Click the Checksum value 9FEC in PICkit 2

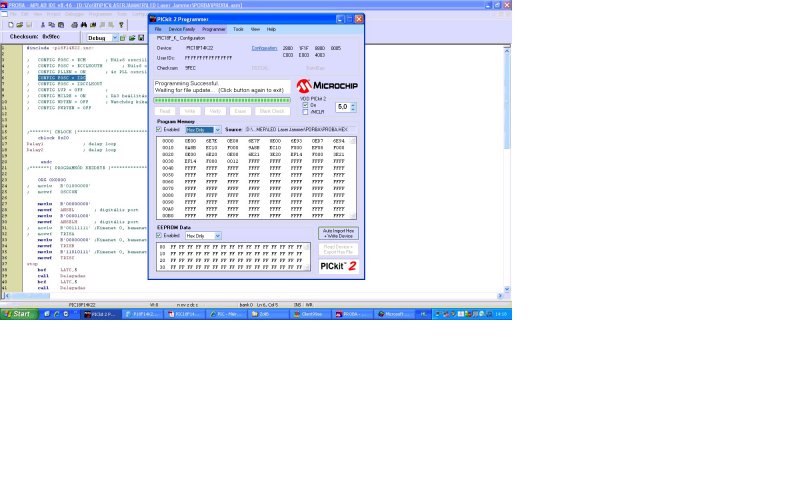[190, 68]
